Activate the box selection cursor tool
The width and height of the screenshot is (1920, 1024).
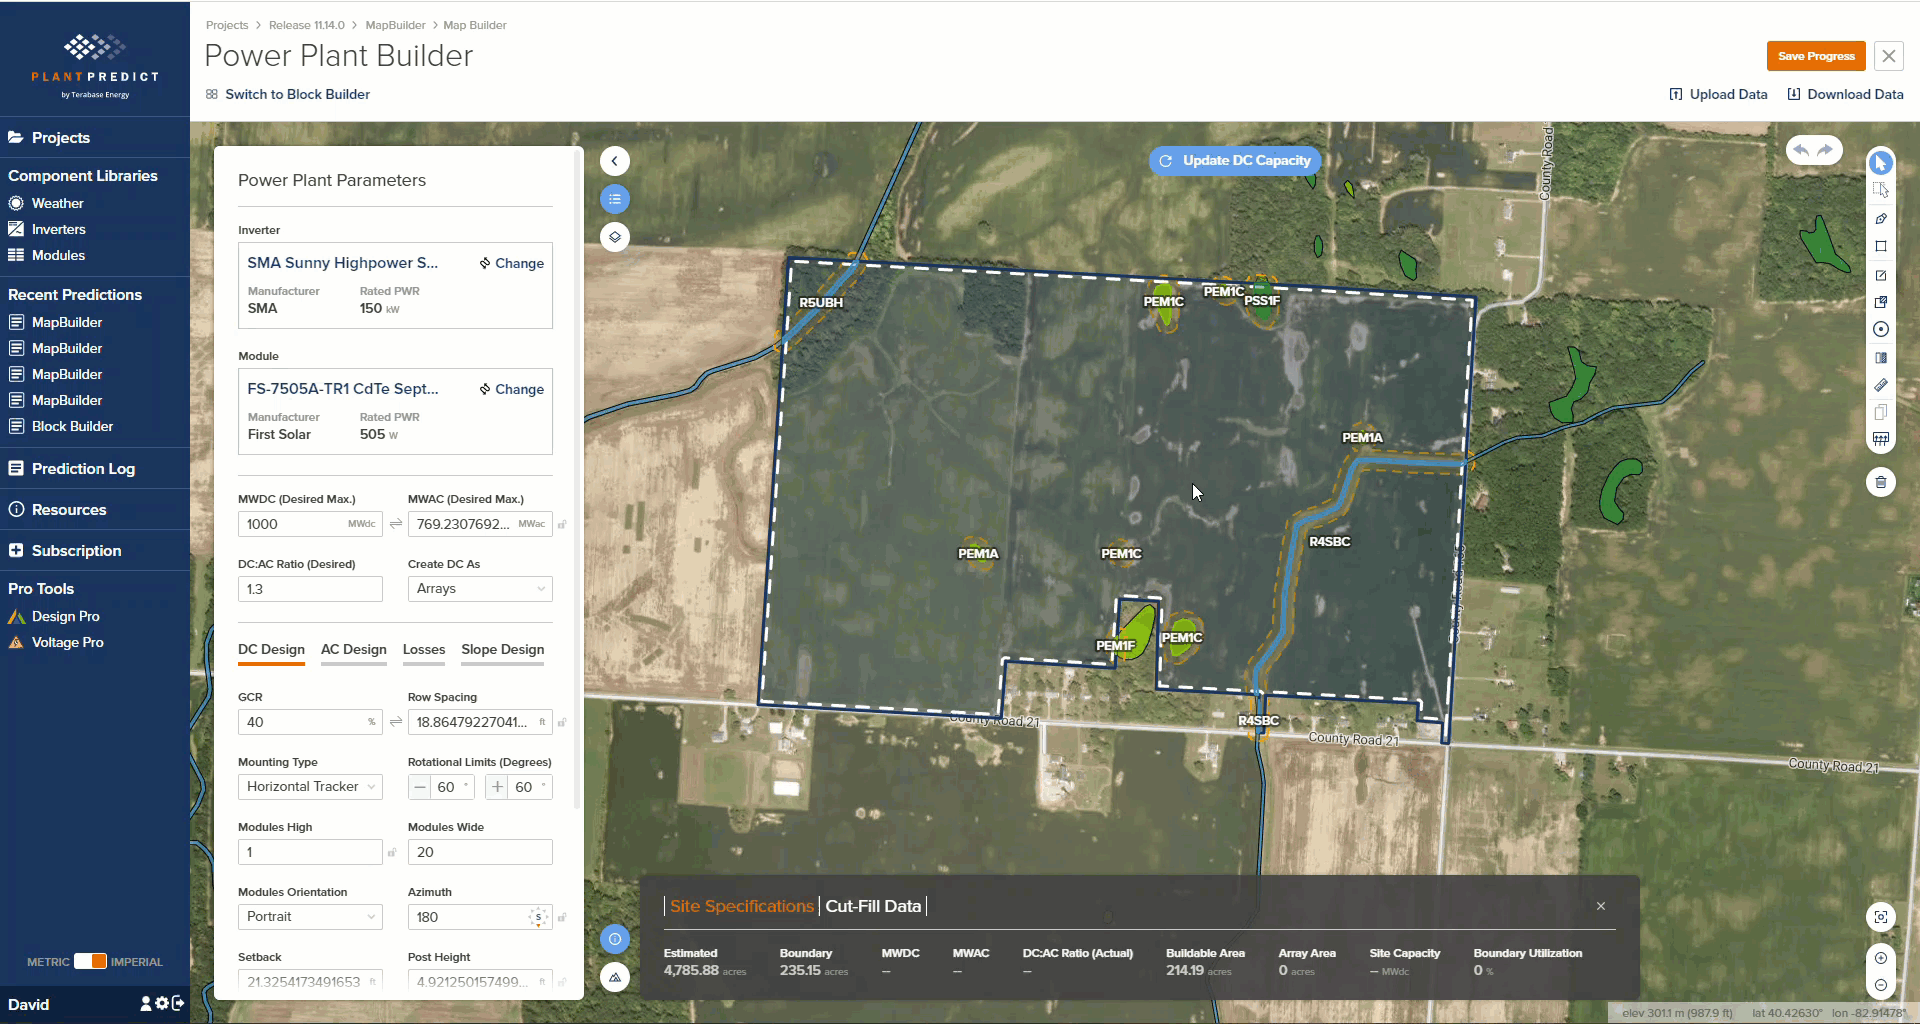tap(1881, 190)
